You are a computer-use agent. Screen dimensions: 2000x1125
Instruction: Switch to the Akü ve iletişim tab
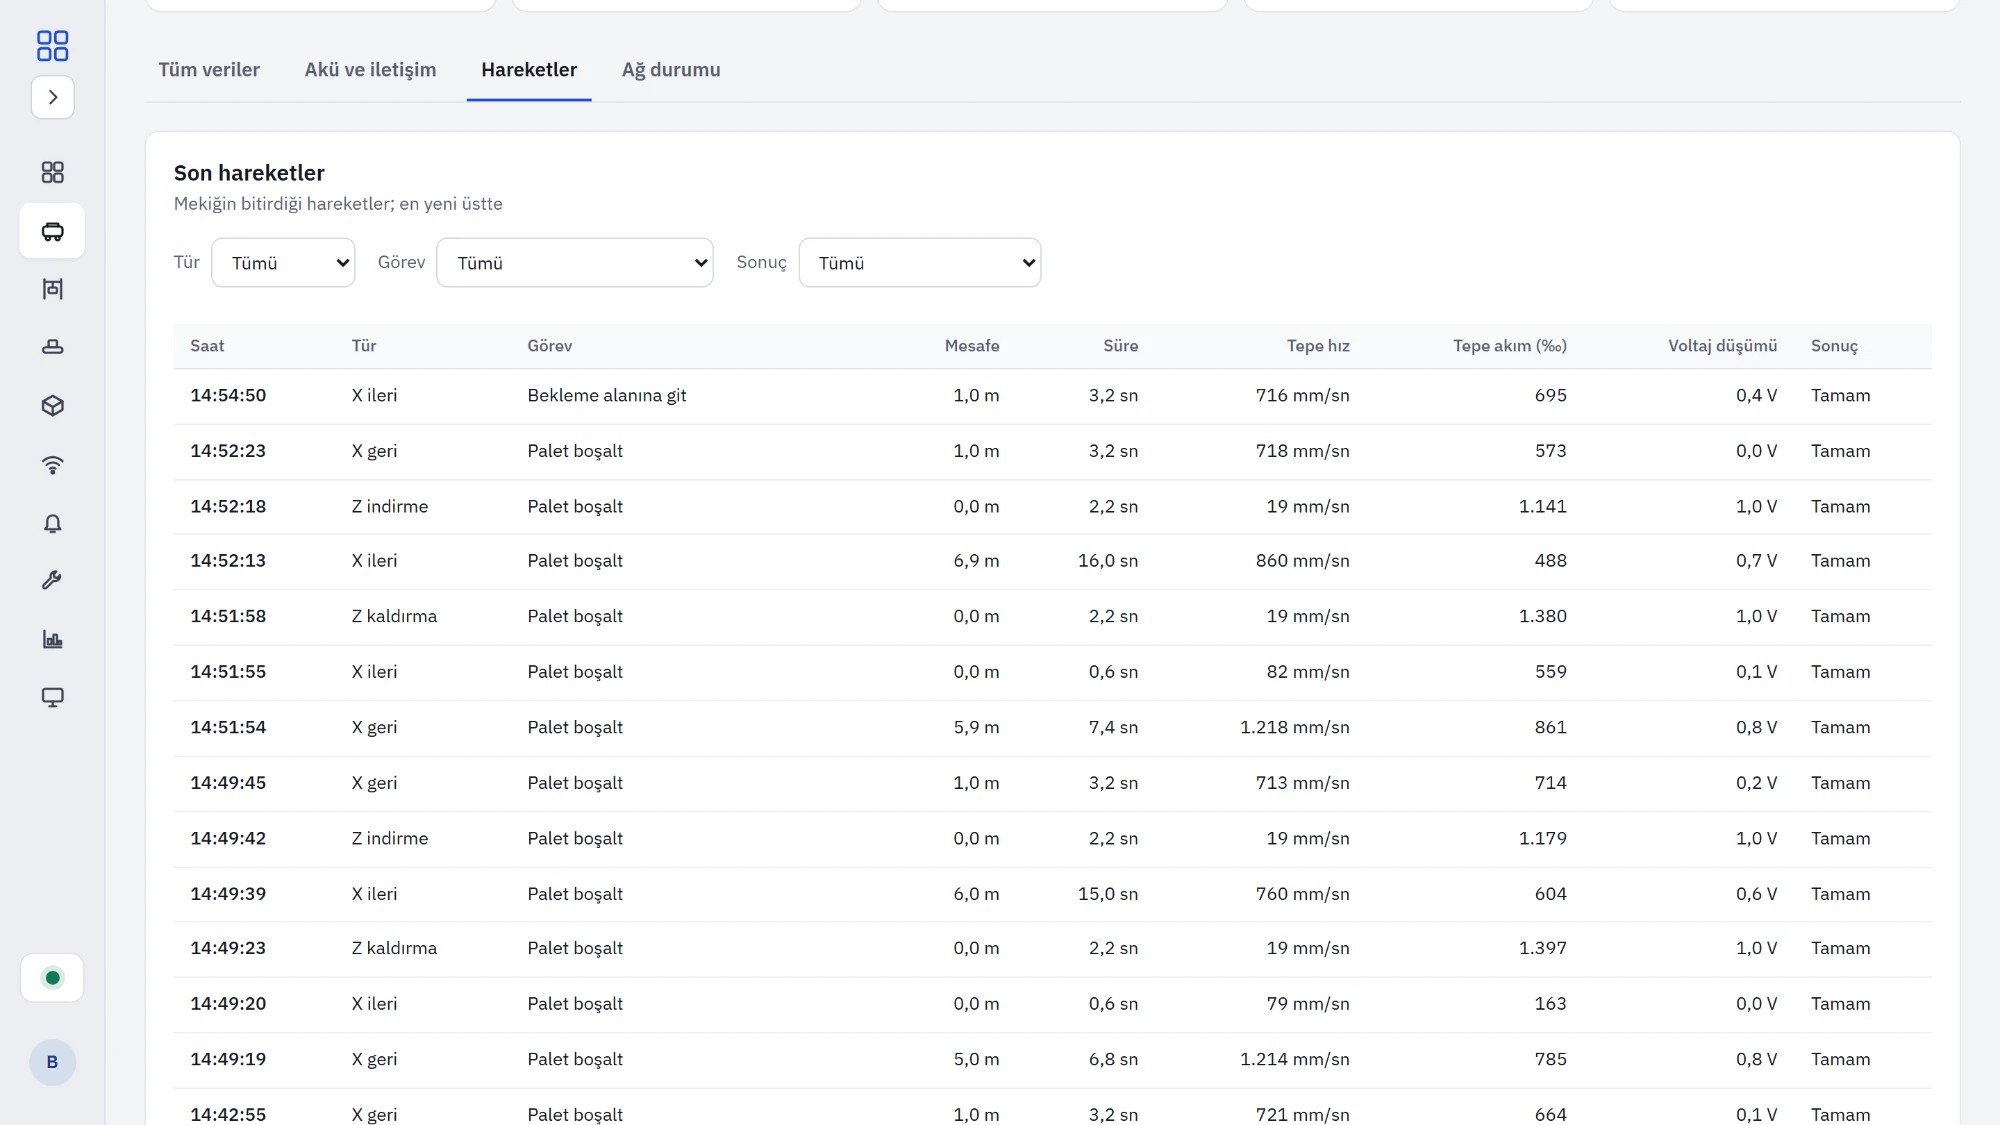tap(371, 70)
